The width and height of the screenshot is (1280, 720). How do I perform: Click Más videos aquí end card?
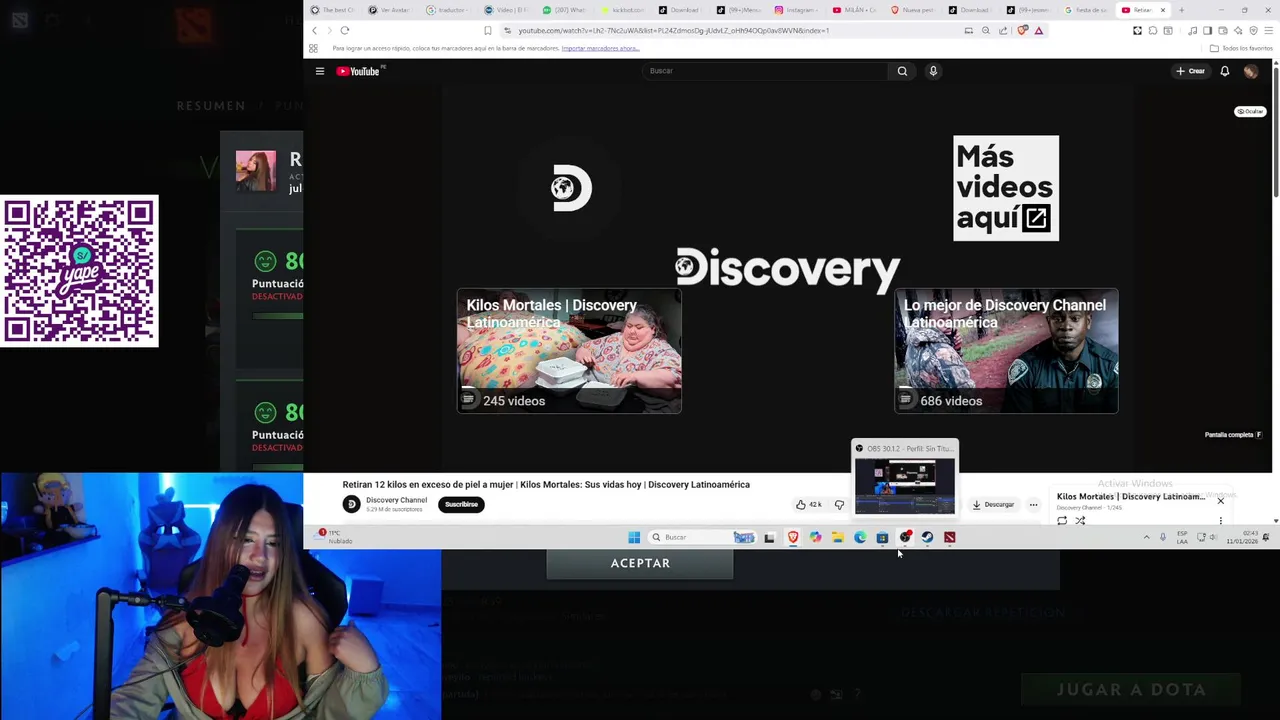click(1006, 188)
